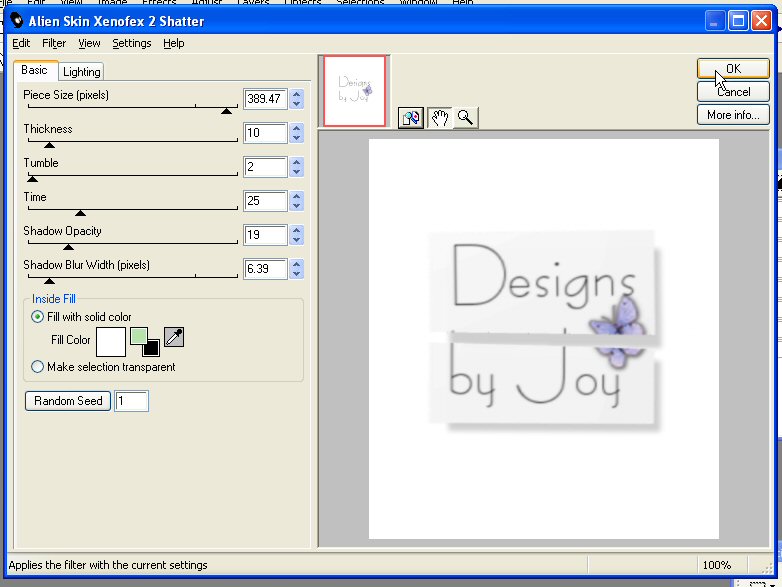Screen dimensions: 782x587
Task: Increase Piece Size with up arrow
Action: 297,94
